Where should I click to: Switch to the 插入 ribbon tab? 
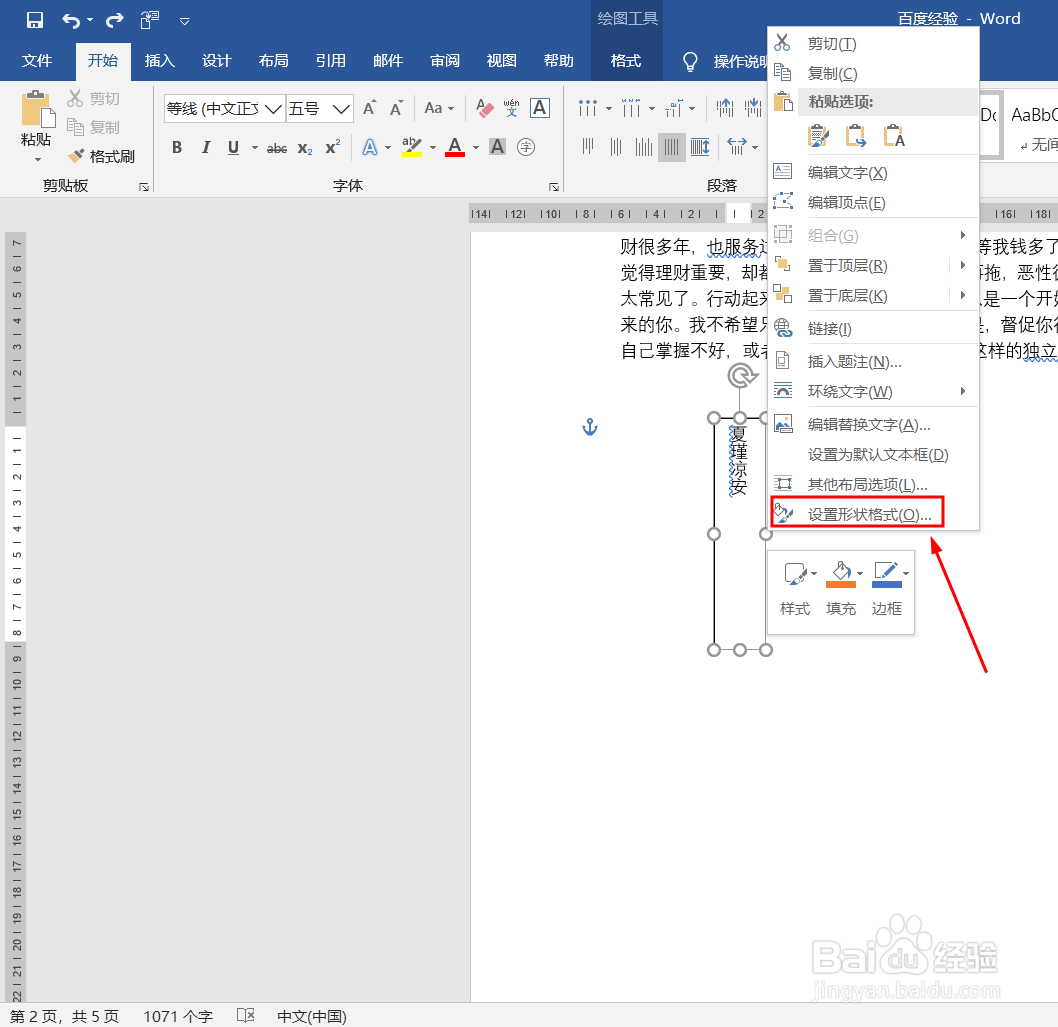click(159, 61)
